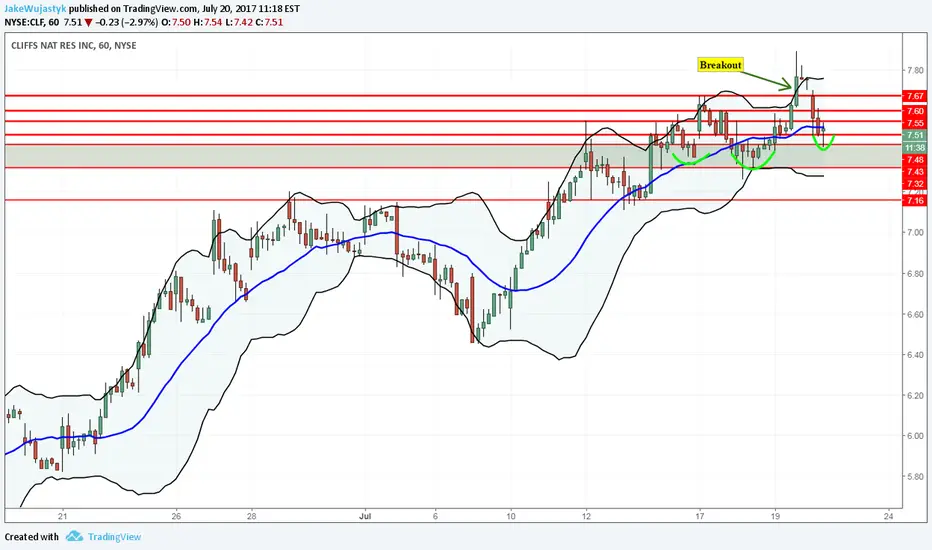
Task: Click the close value C:7.51
Action: pos(269,23)
